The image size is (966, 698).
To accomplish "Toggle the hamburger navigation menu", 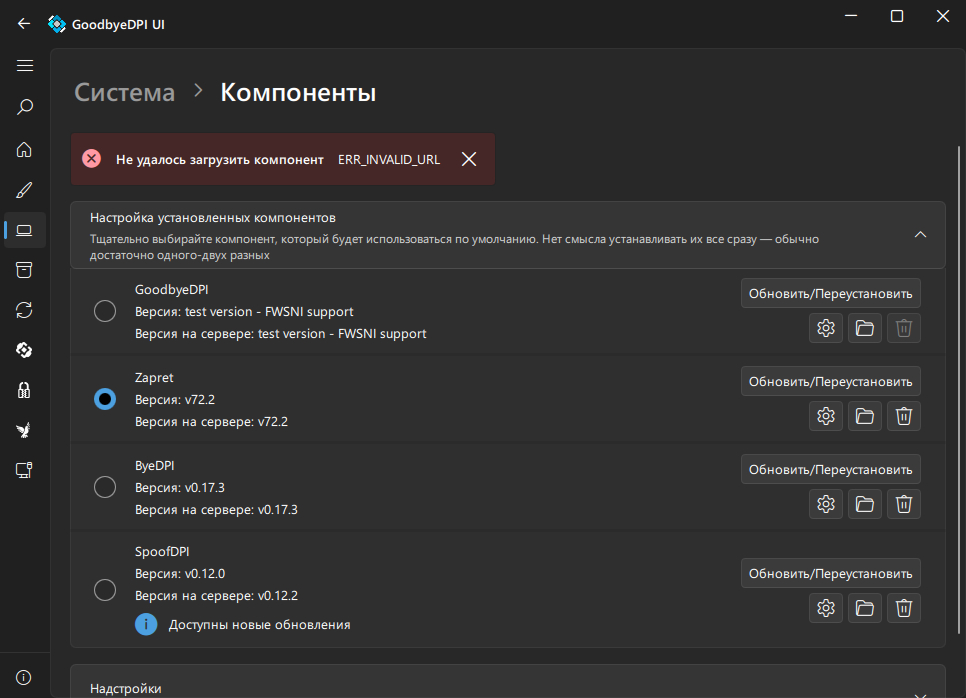I will [25, 66].
